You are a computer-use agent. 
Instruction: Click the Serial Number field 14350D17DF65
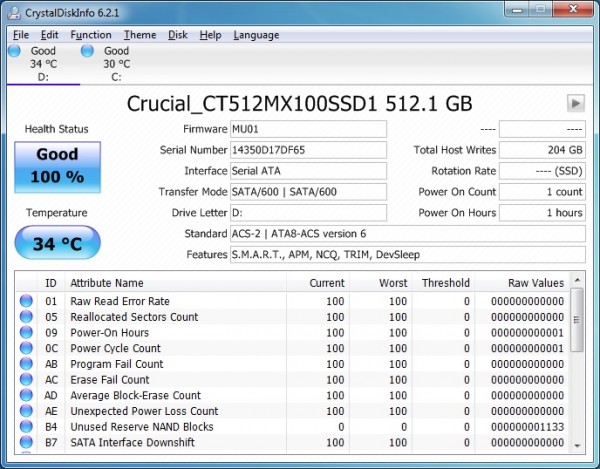click(x=308, y=150)
